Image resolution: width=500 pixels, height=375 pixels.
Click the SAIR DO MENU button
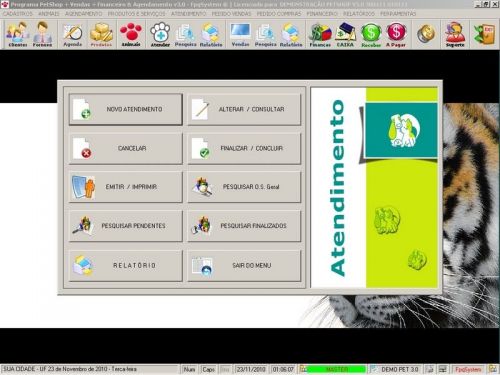pyautogui.click(x=244, y=266)
